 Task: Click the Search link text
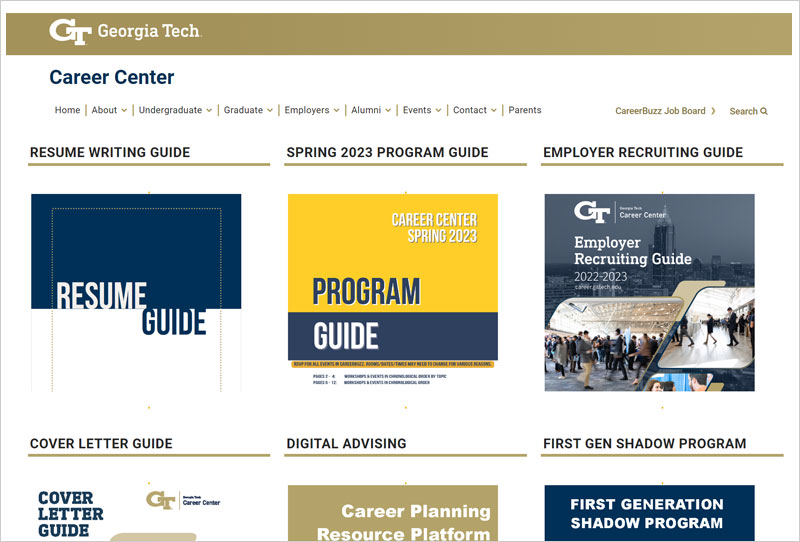point(743,111)
